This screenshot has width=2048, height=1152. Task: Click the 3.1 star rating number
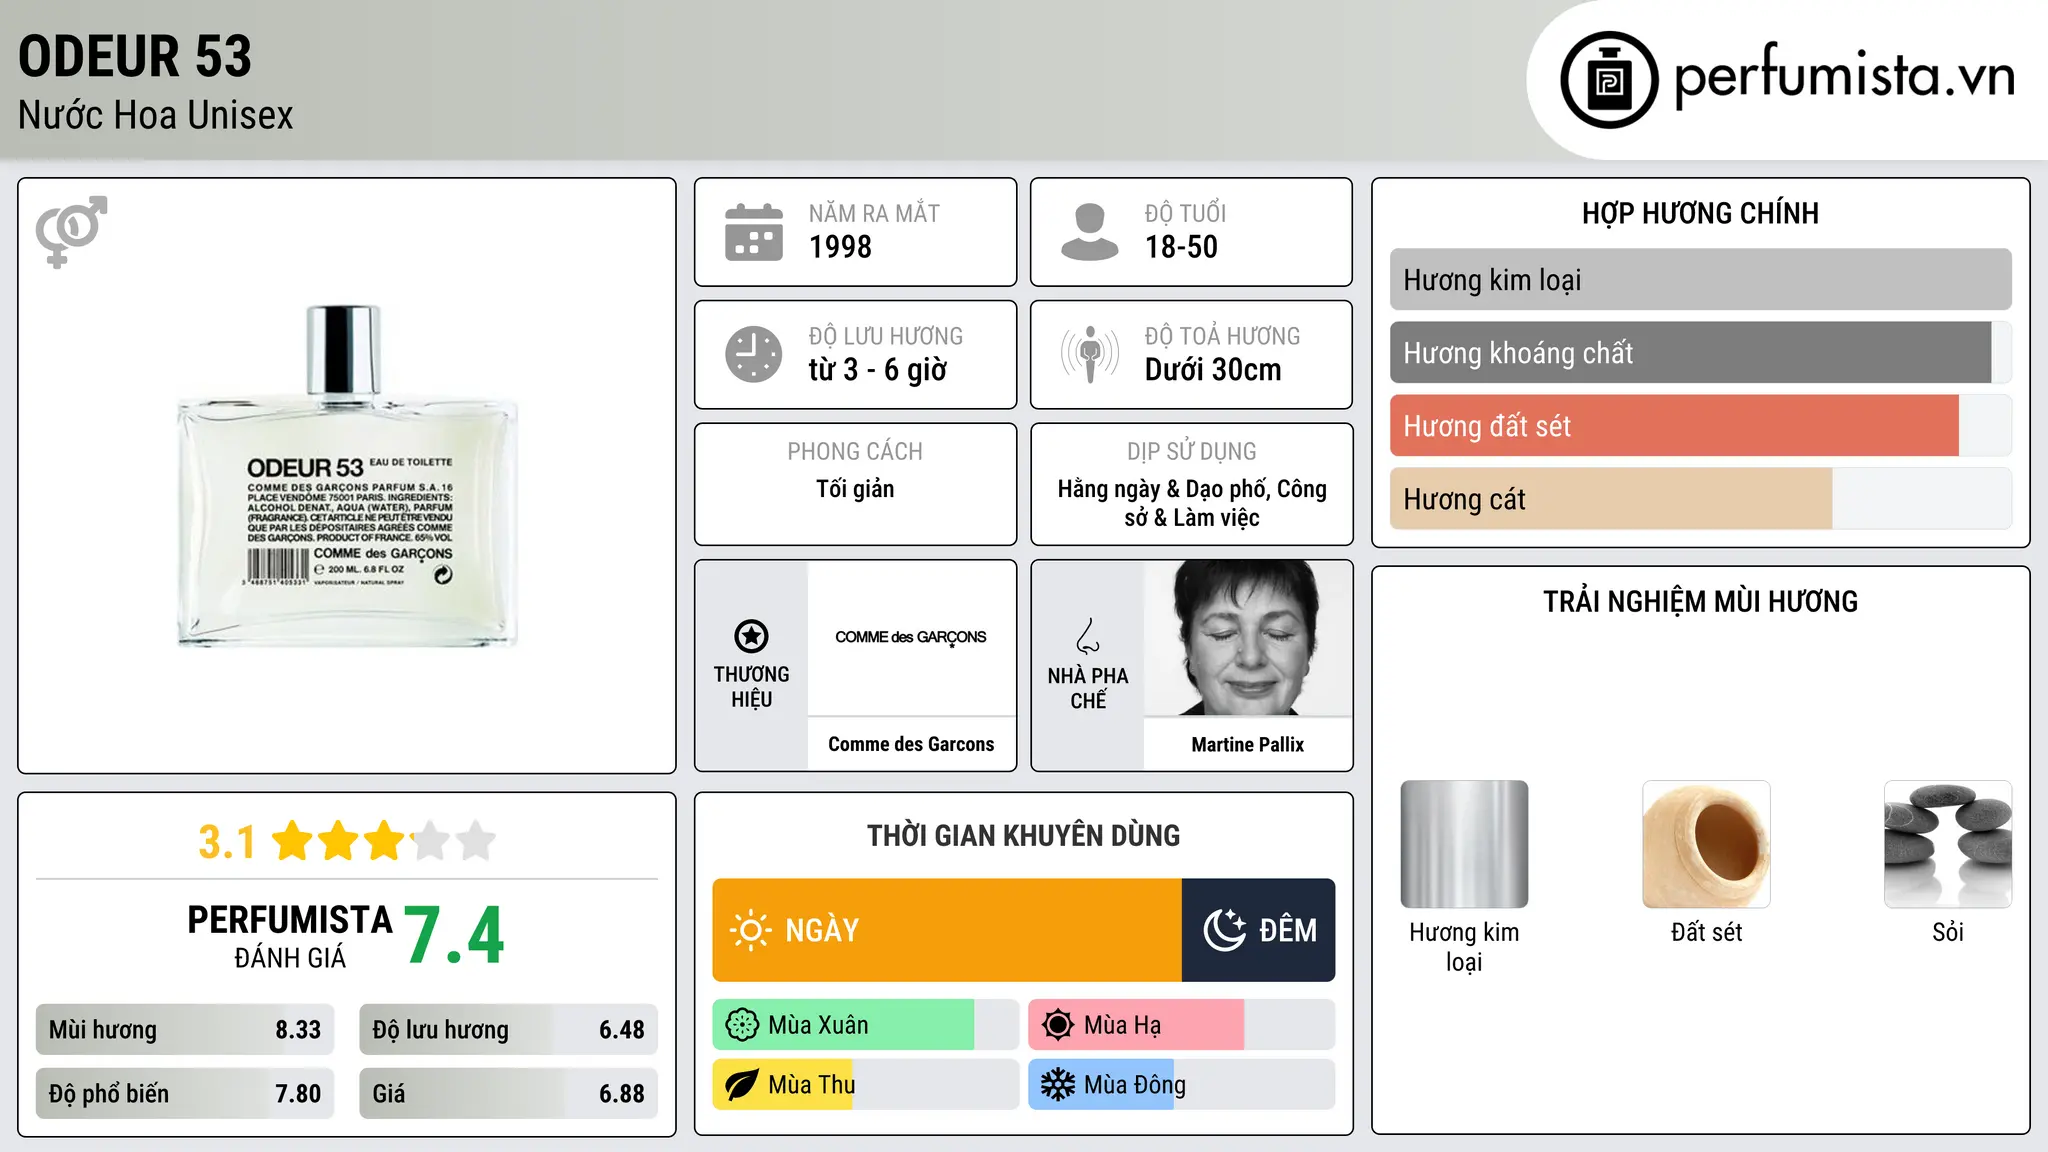(x=227, y=842)
